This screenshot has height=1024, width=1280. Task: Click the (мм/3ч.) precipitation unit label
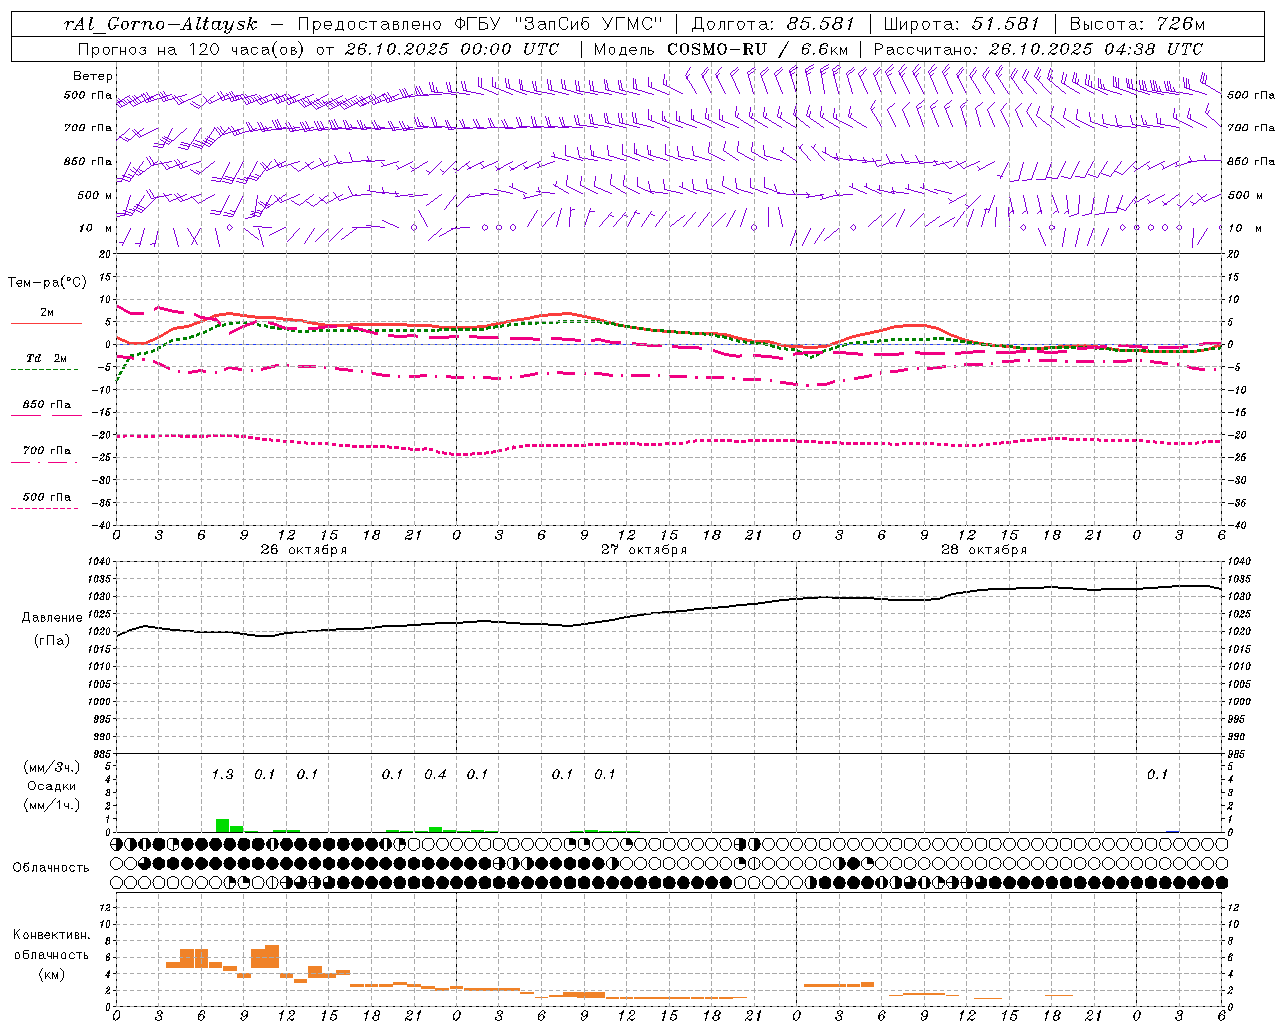(50, 767)
